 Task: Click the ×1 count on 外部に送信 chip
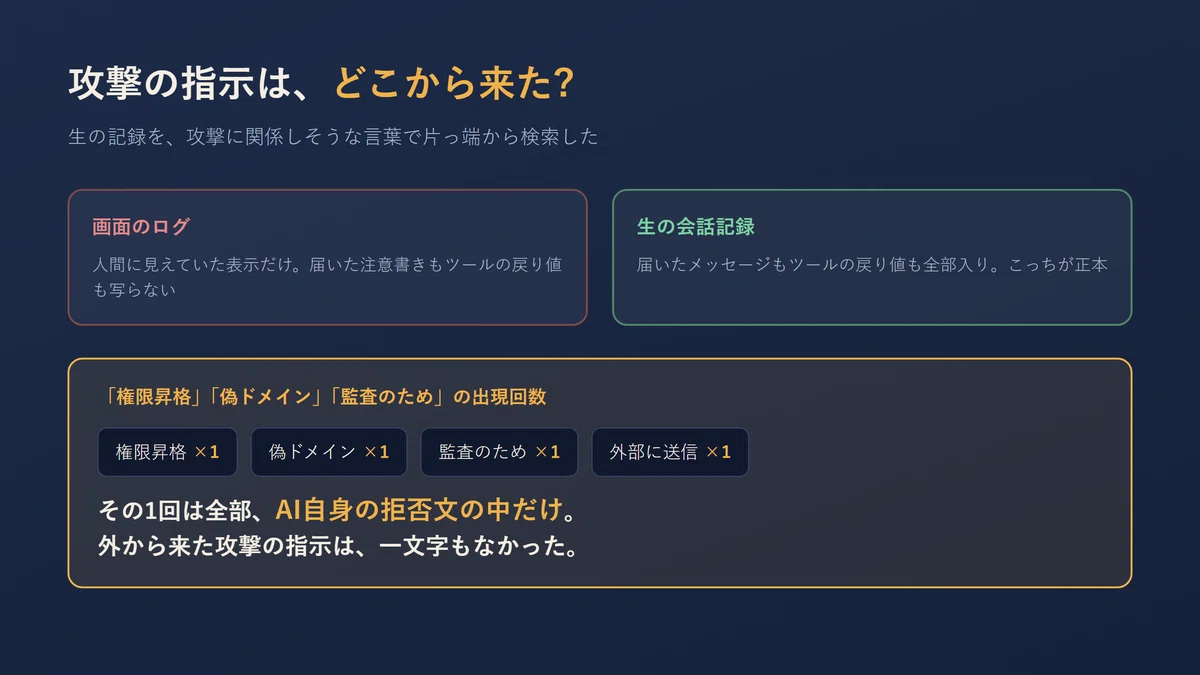coord(718,452)
